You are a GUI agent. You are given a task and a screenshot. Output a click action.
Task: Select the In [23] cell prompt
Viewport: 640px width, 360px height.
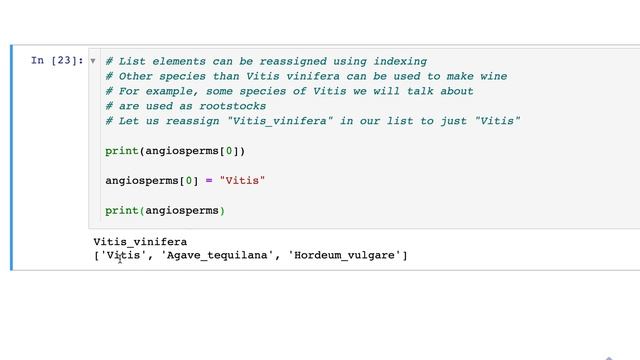pos(57,60)
